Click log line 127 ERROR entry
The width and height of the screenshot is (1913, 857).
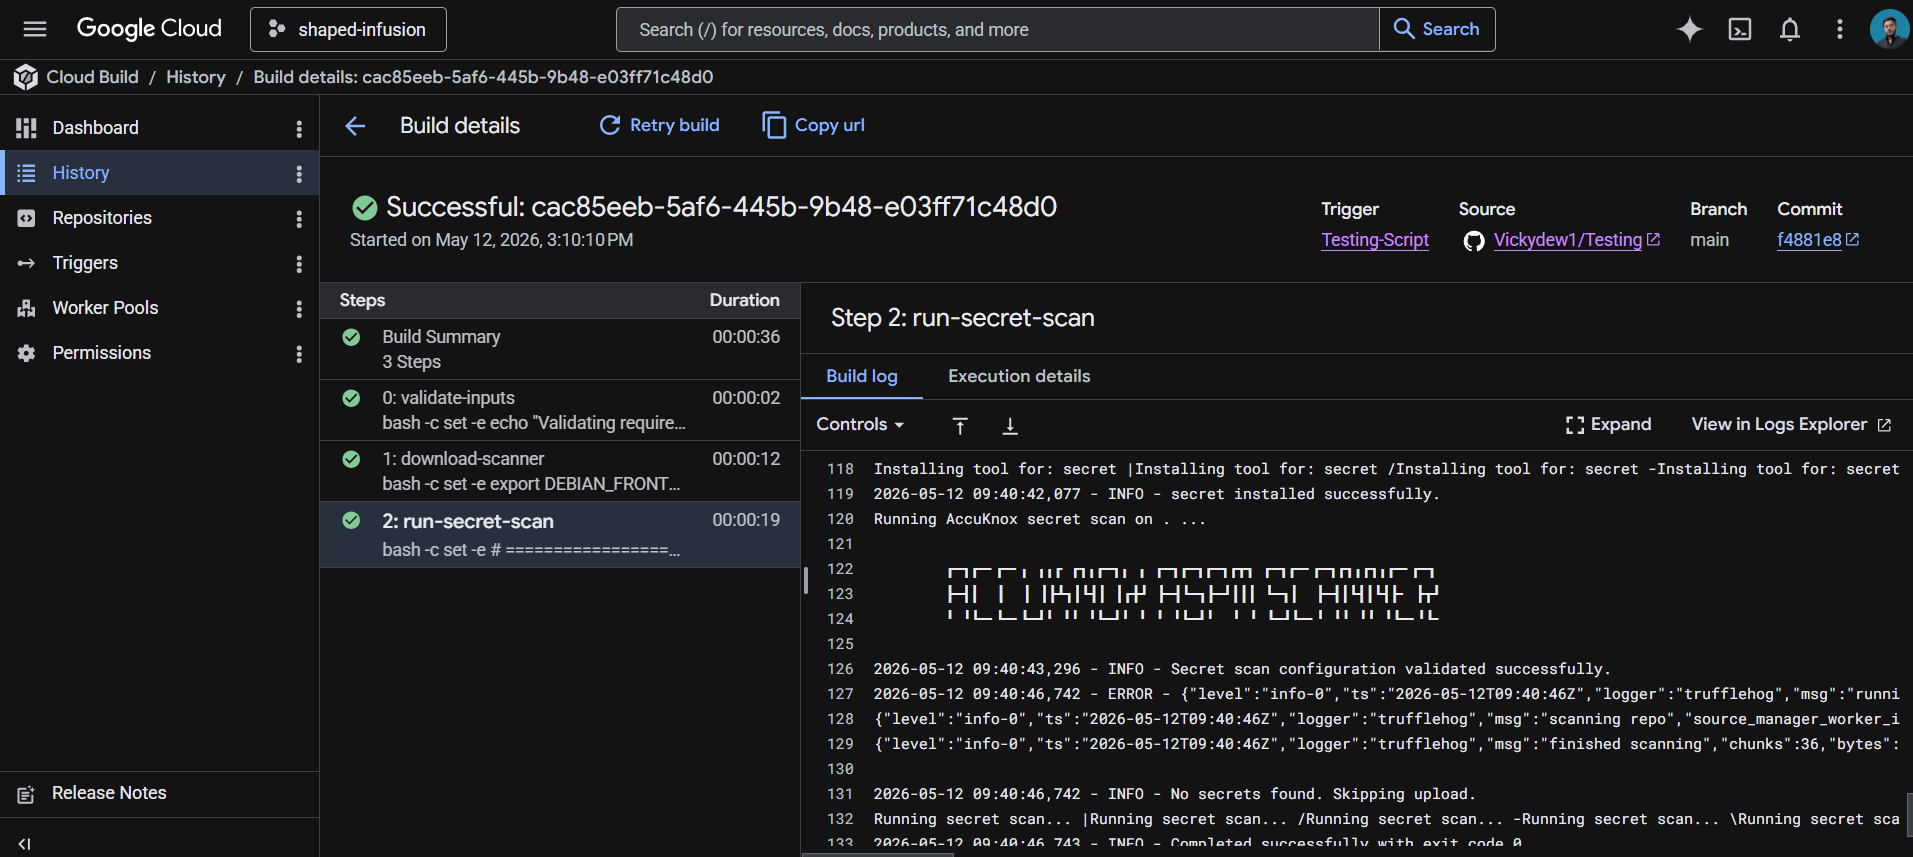(1386, 694)
